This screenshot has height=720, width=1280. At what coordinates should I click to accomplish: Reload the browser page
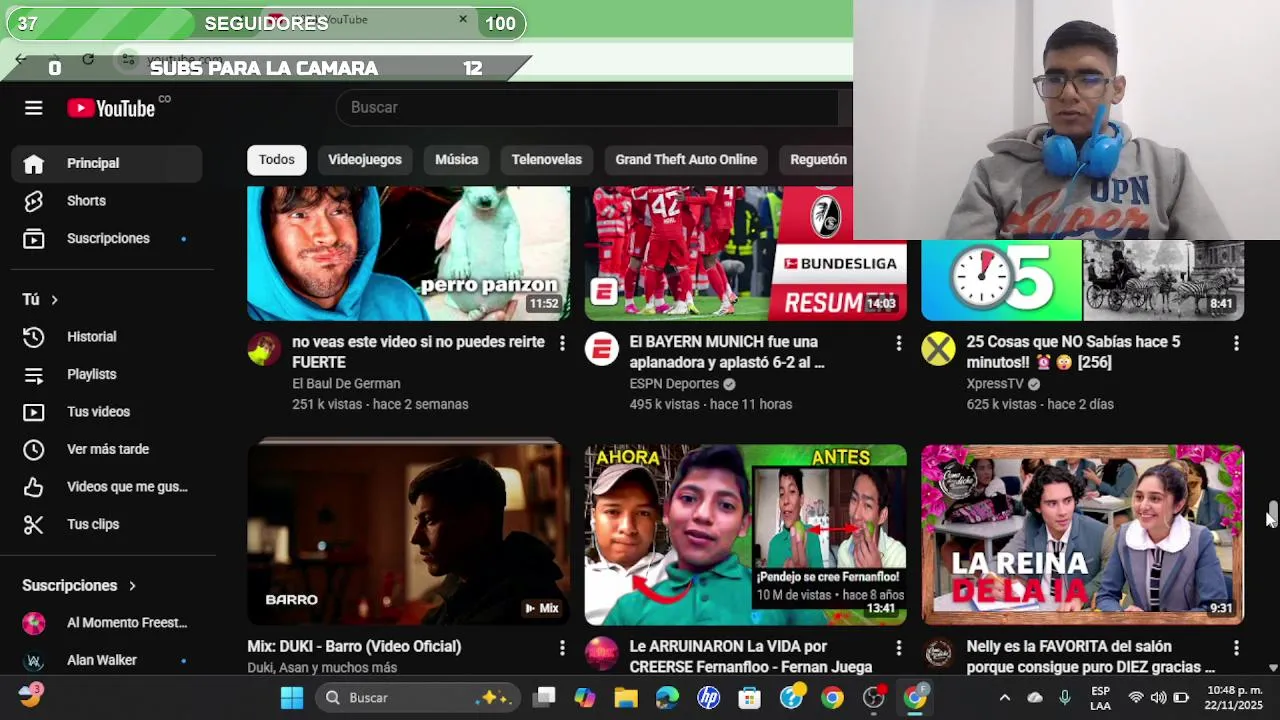point(88,60)
